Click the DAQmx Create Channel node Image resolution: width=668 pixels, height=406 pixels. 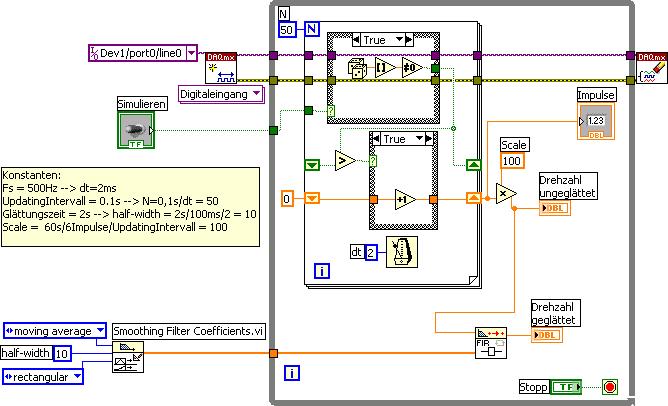click(221, 68)
